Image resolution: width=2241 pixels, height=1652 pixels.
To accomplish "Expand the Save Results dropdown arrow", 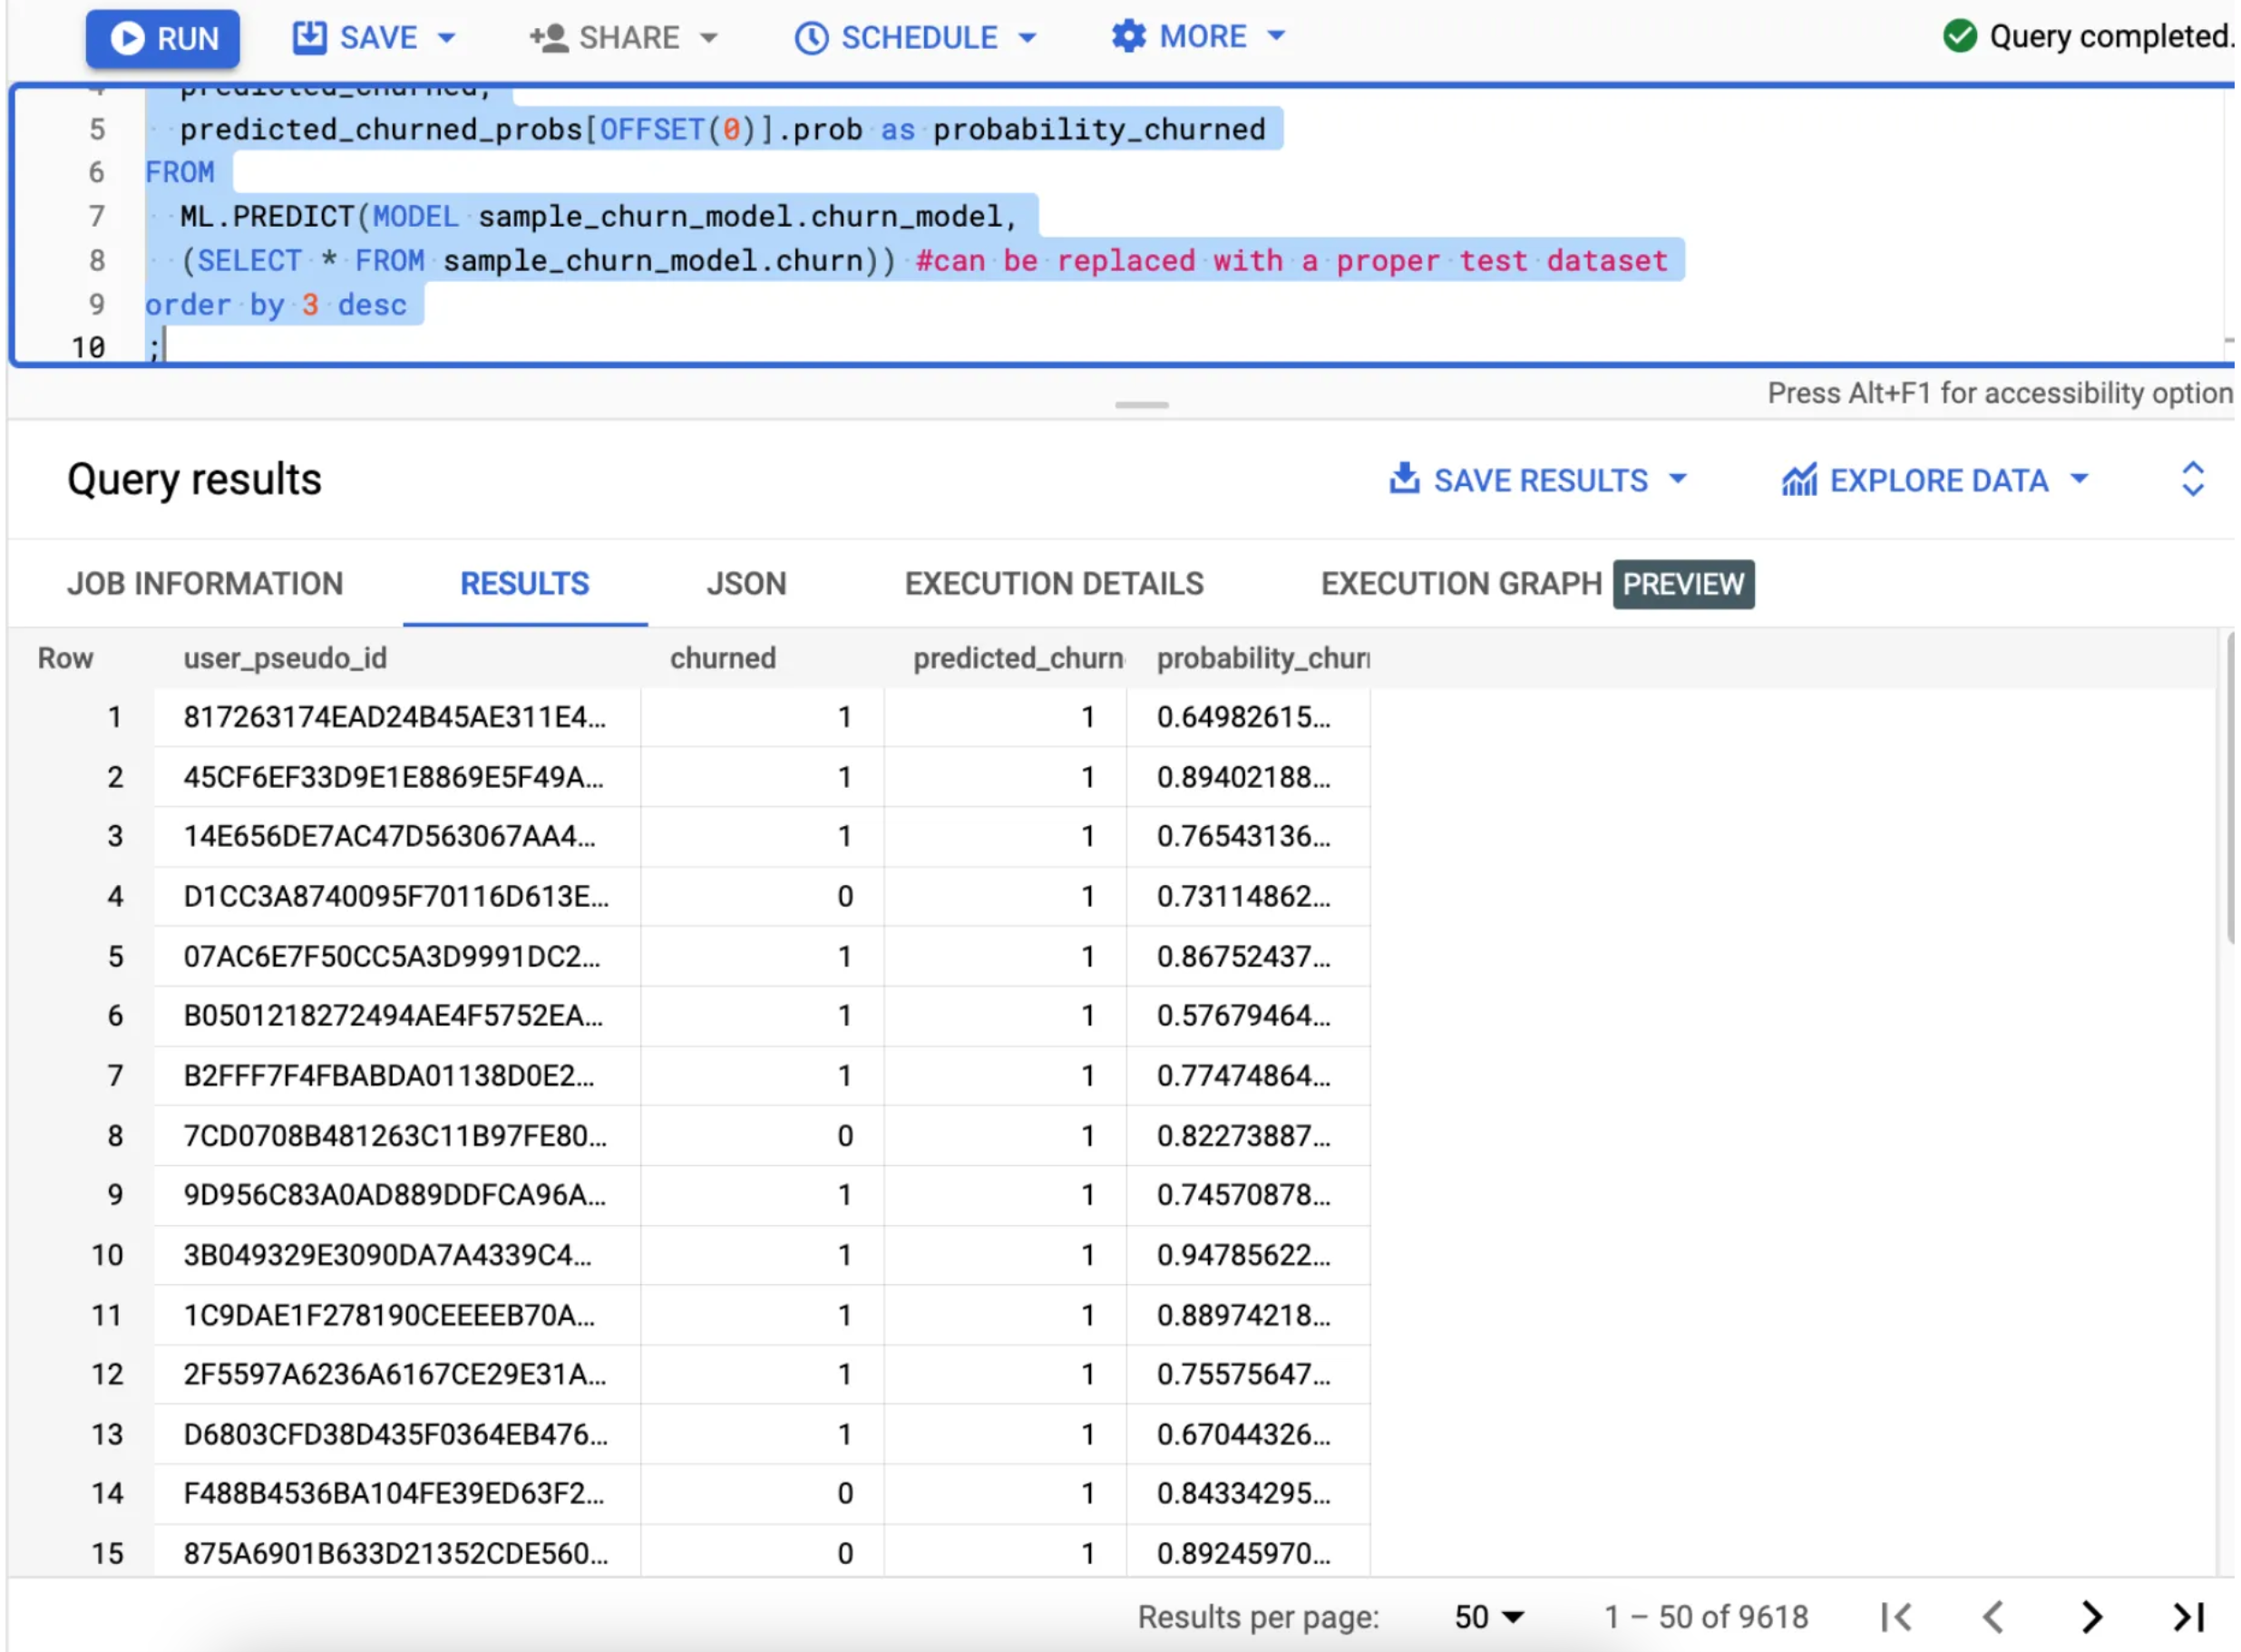I will click(1678, 479).
